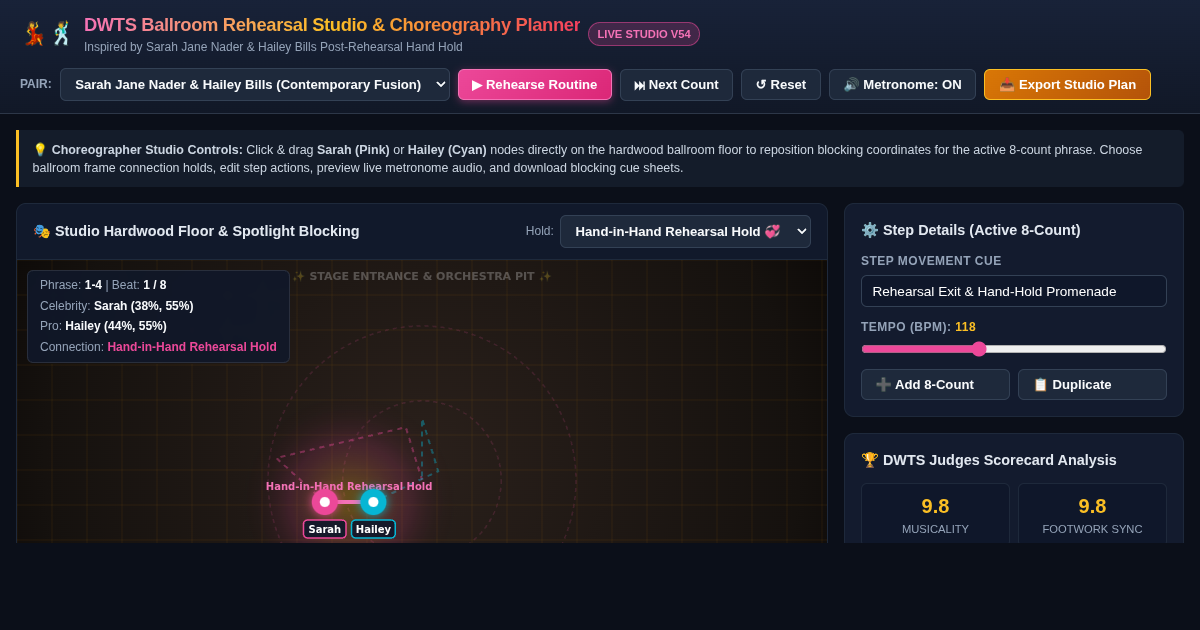The height and width of the screenshot is (630, 1200).
Task: Click the DWTS Ballroom Rehearsal Studio title
Action: 332,25
